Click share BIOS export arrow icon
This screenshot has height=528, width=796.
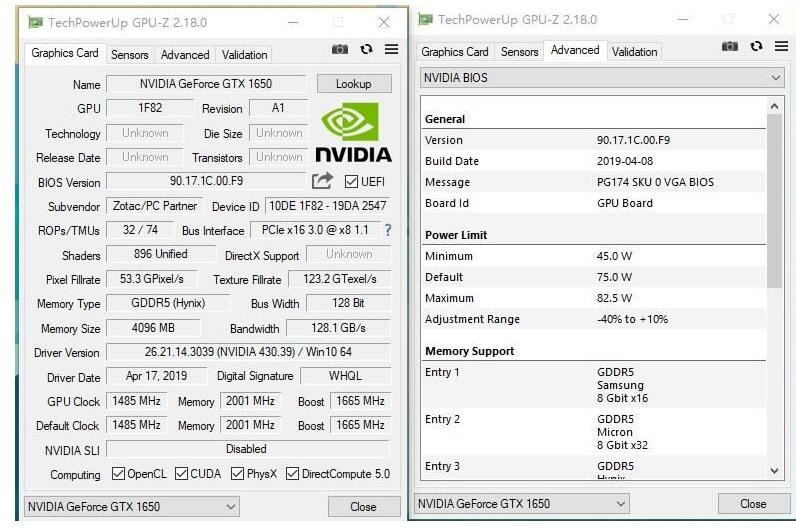point(322,180)
